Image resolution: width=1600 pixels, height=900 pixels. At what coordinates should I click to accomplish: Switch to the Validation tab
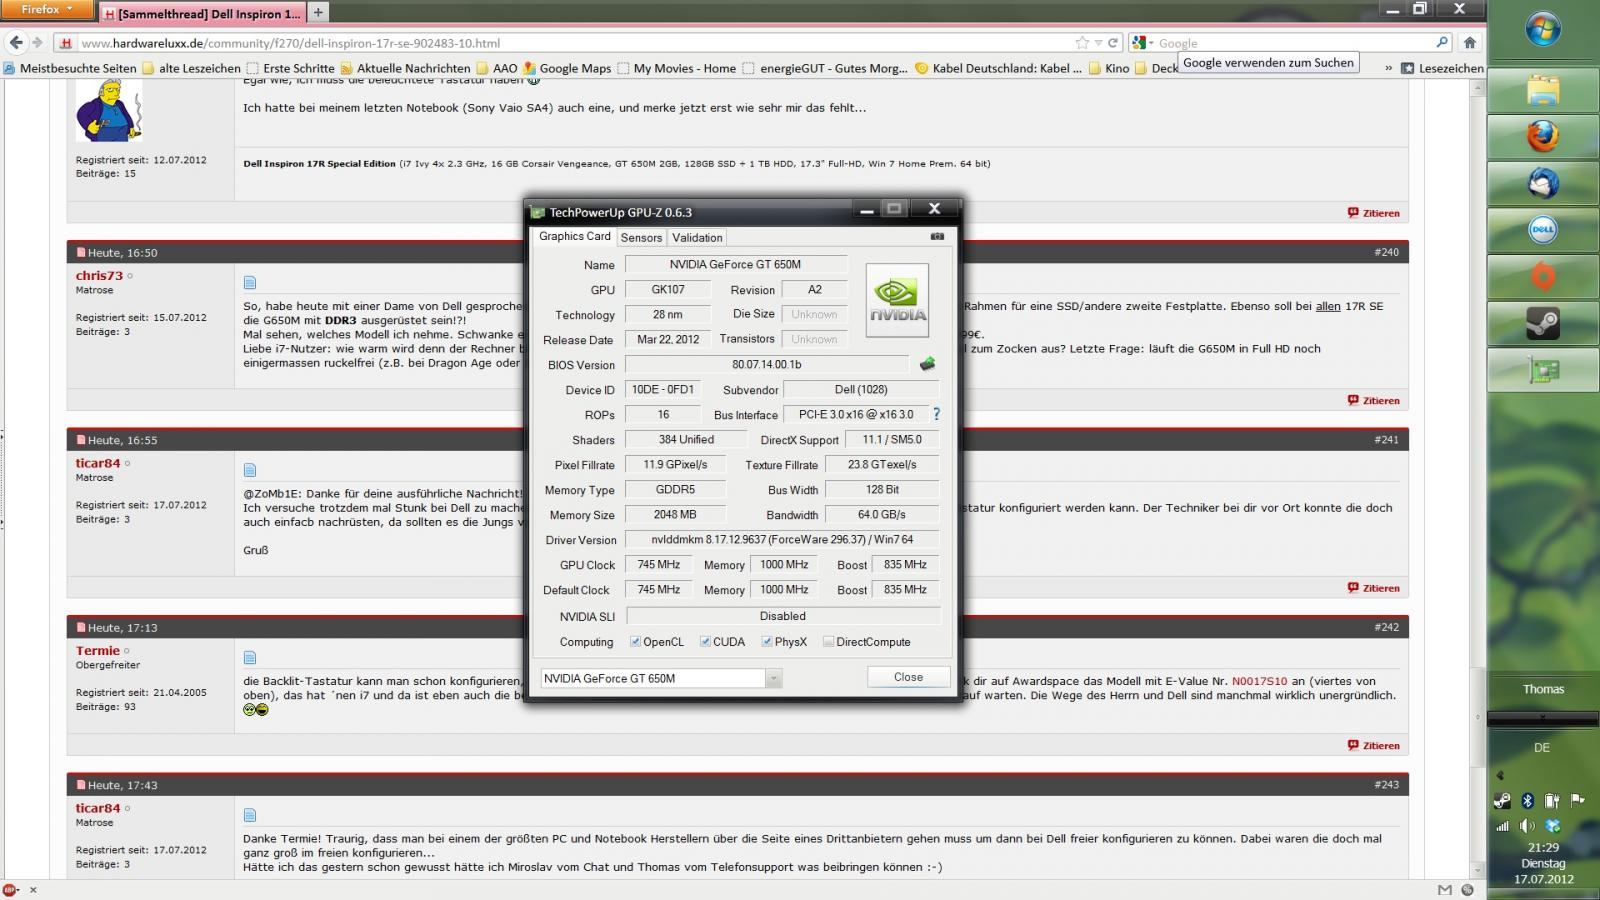point(697,237)
